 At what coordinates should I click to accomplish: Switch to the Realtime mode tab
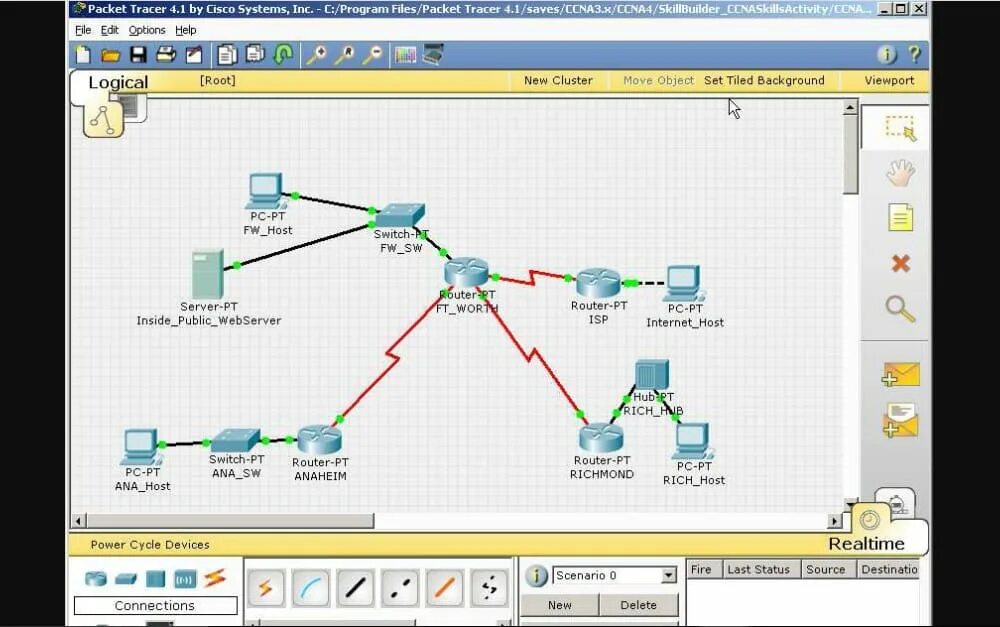(866, 543)
